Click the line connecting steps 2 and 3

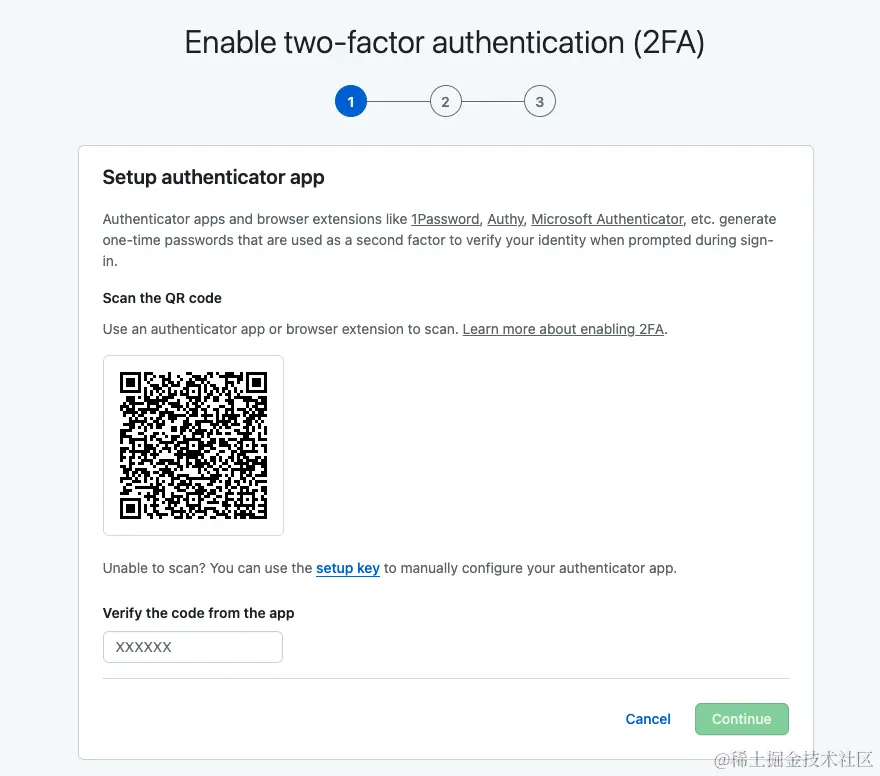492,102
